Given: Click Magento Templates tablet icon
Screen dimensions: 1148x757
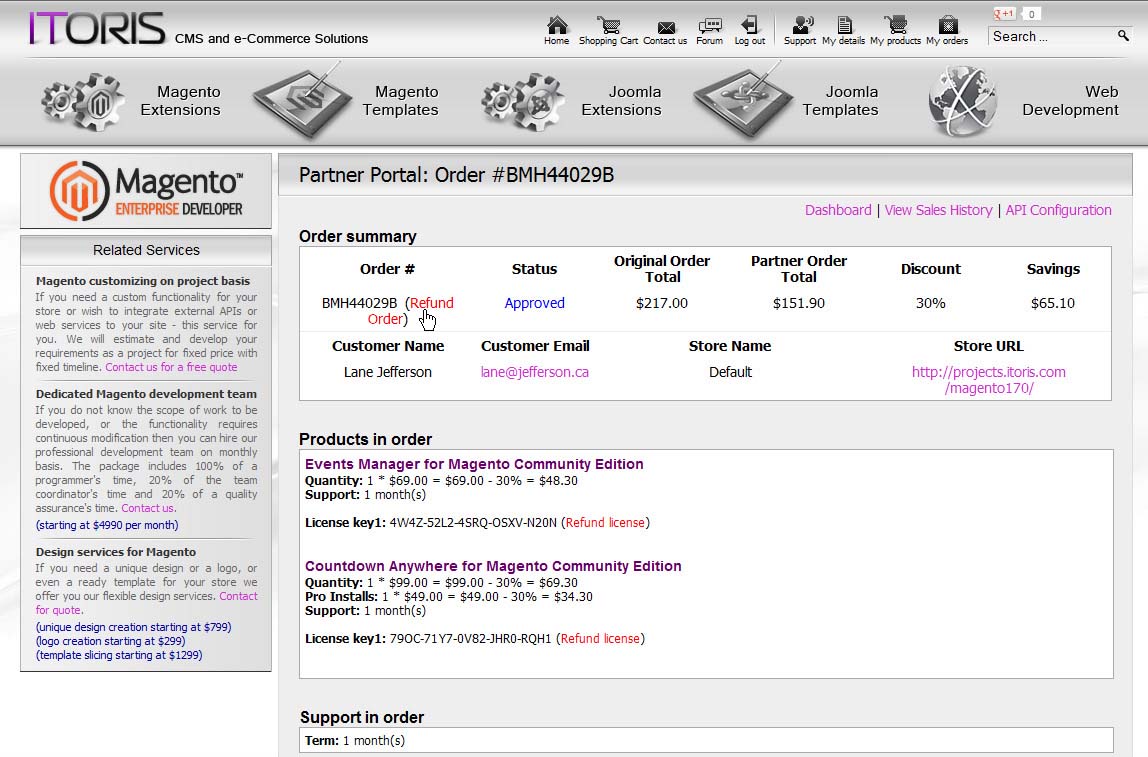Looking at the screenshot, I should (304, 102).
